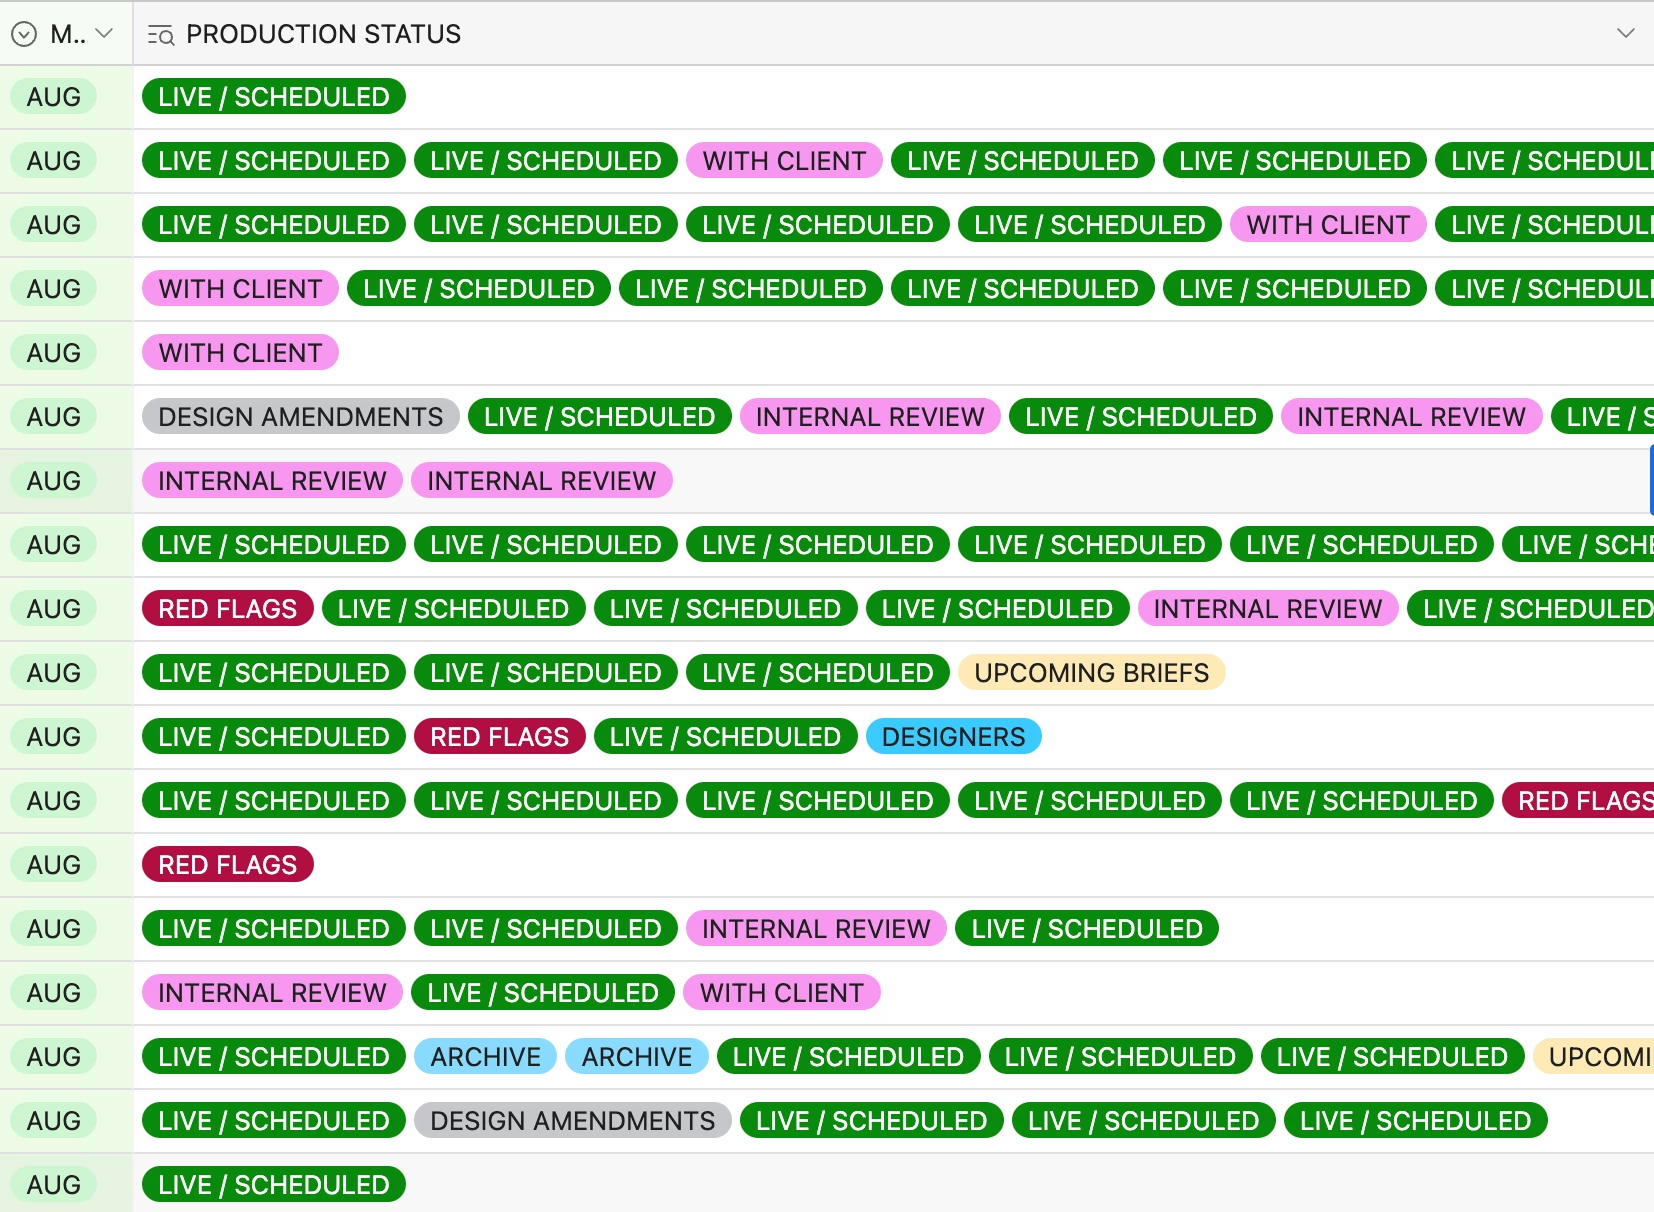Screen dimensions: 1654x1212
Task: Click the INTERNAL REVIEW tag in the row starting with RED FLAGS
Action: pos(1268,609)
